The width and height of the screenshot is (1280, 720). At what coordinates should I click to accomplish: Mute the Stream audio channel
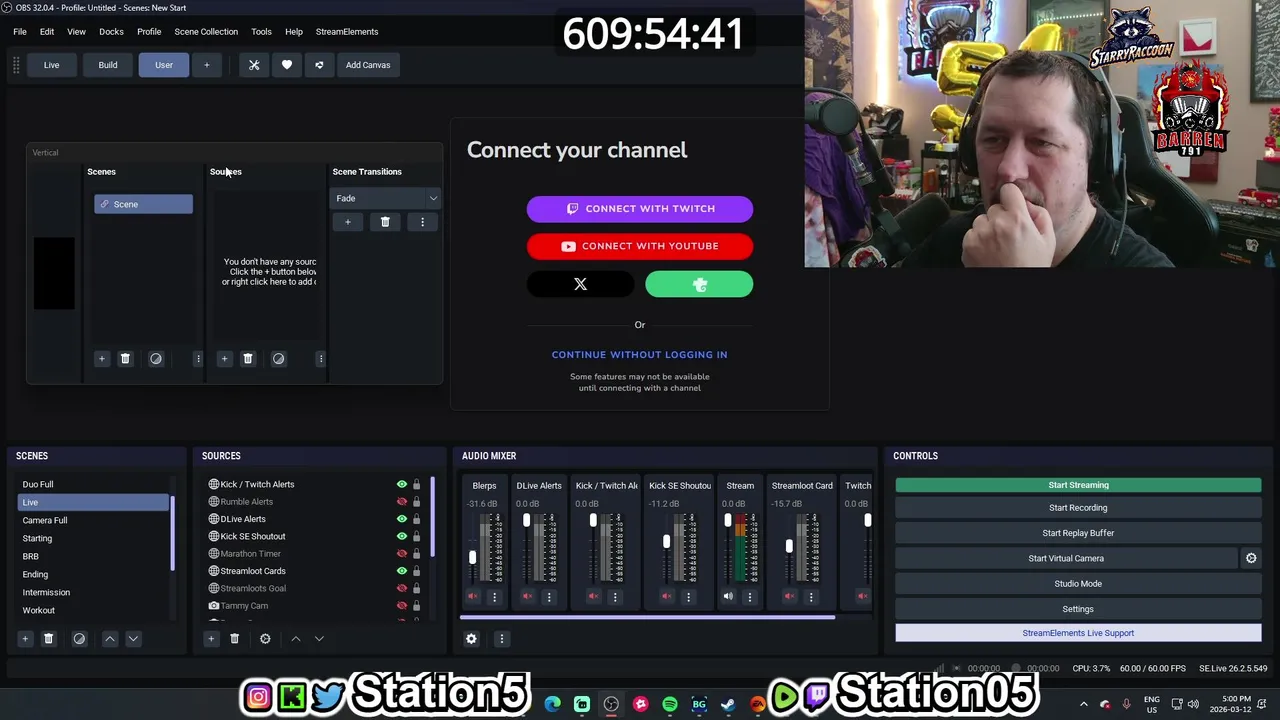[728, 597]
